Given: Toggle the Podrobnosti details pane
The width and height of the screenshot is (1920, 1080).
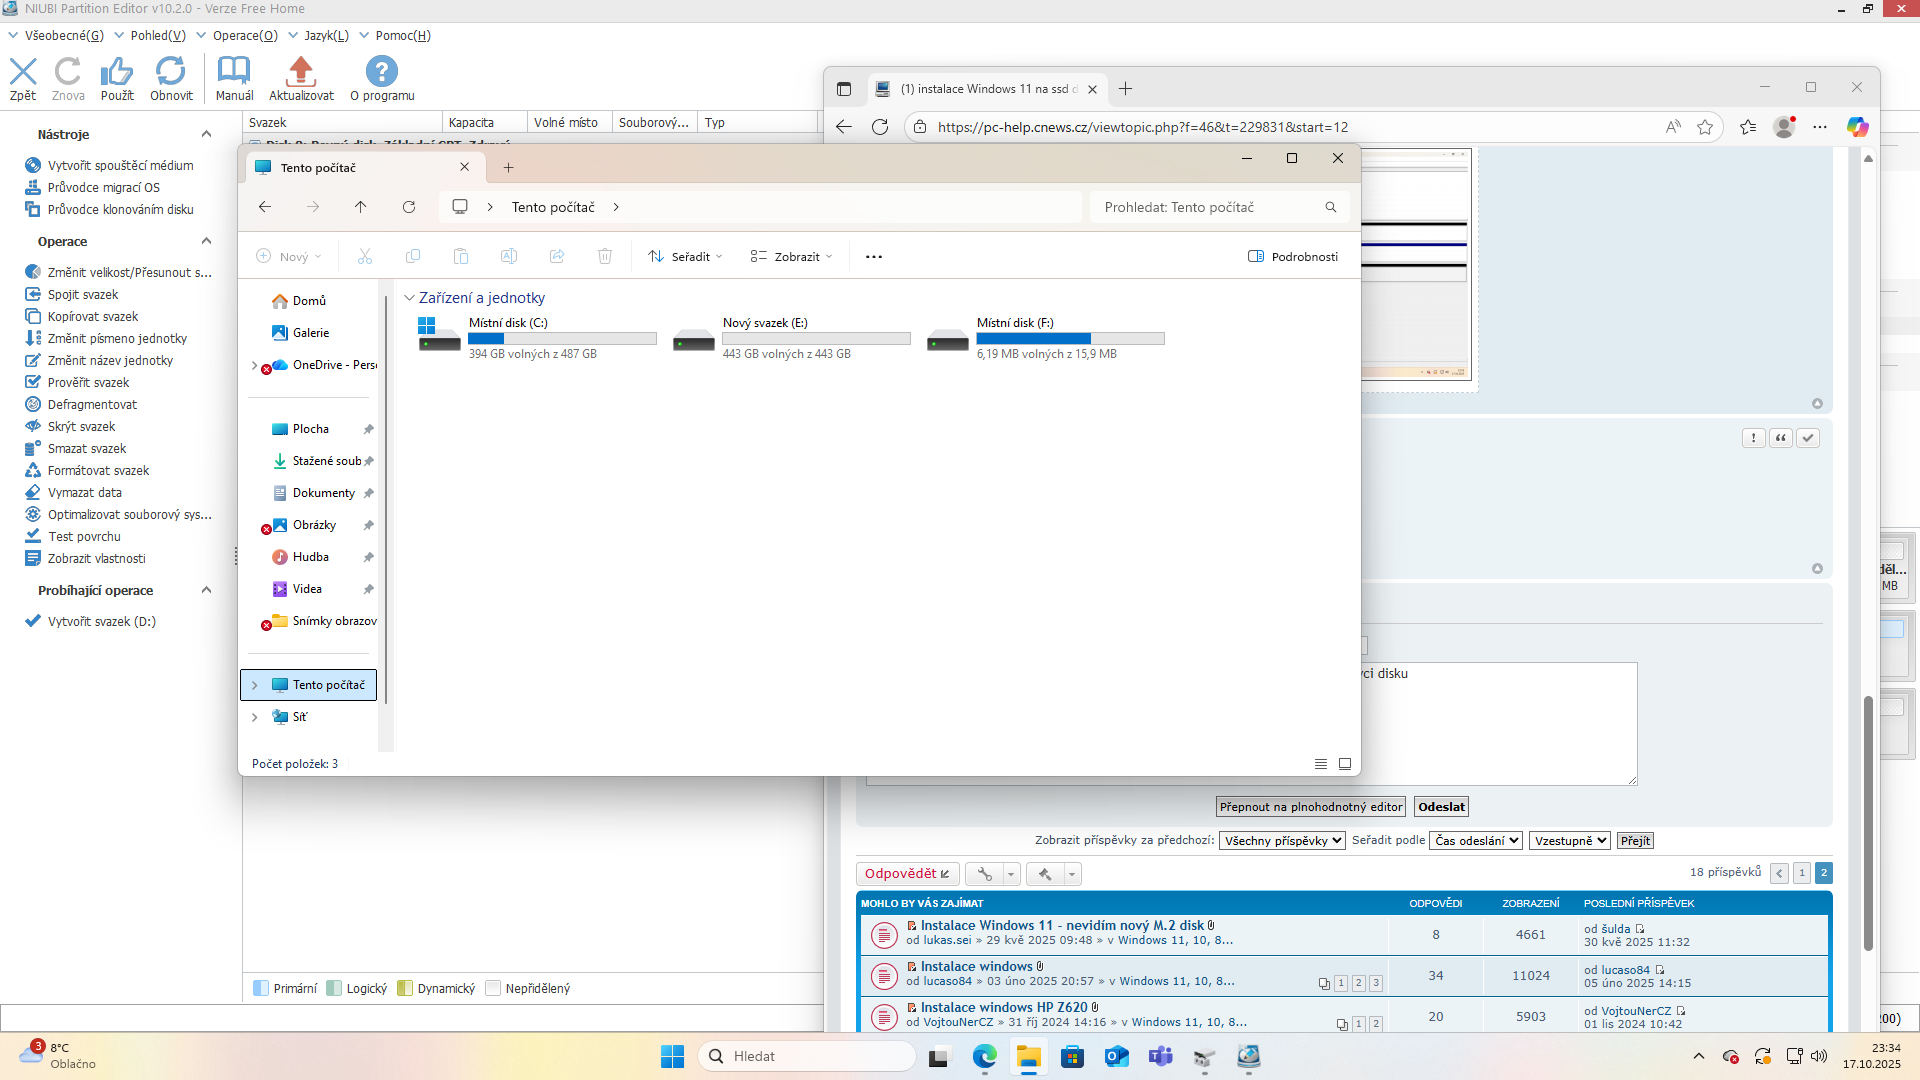Looking at the screenshot, I should coord(1293,257).
